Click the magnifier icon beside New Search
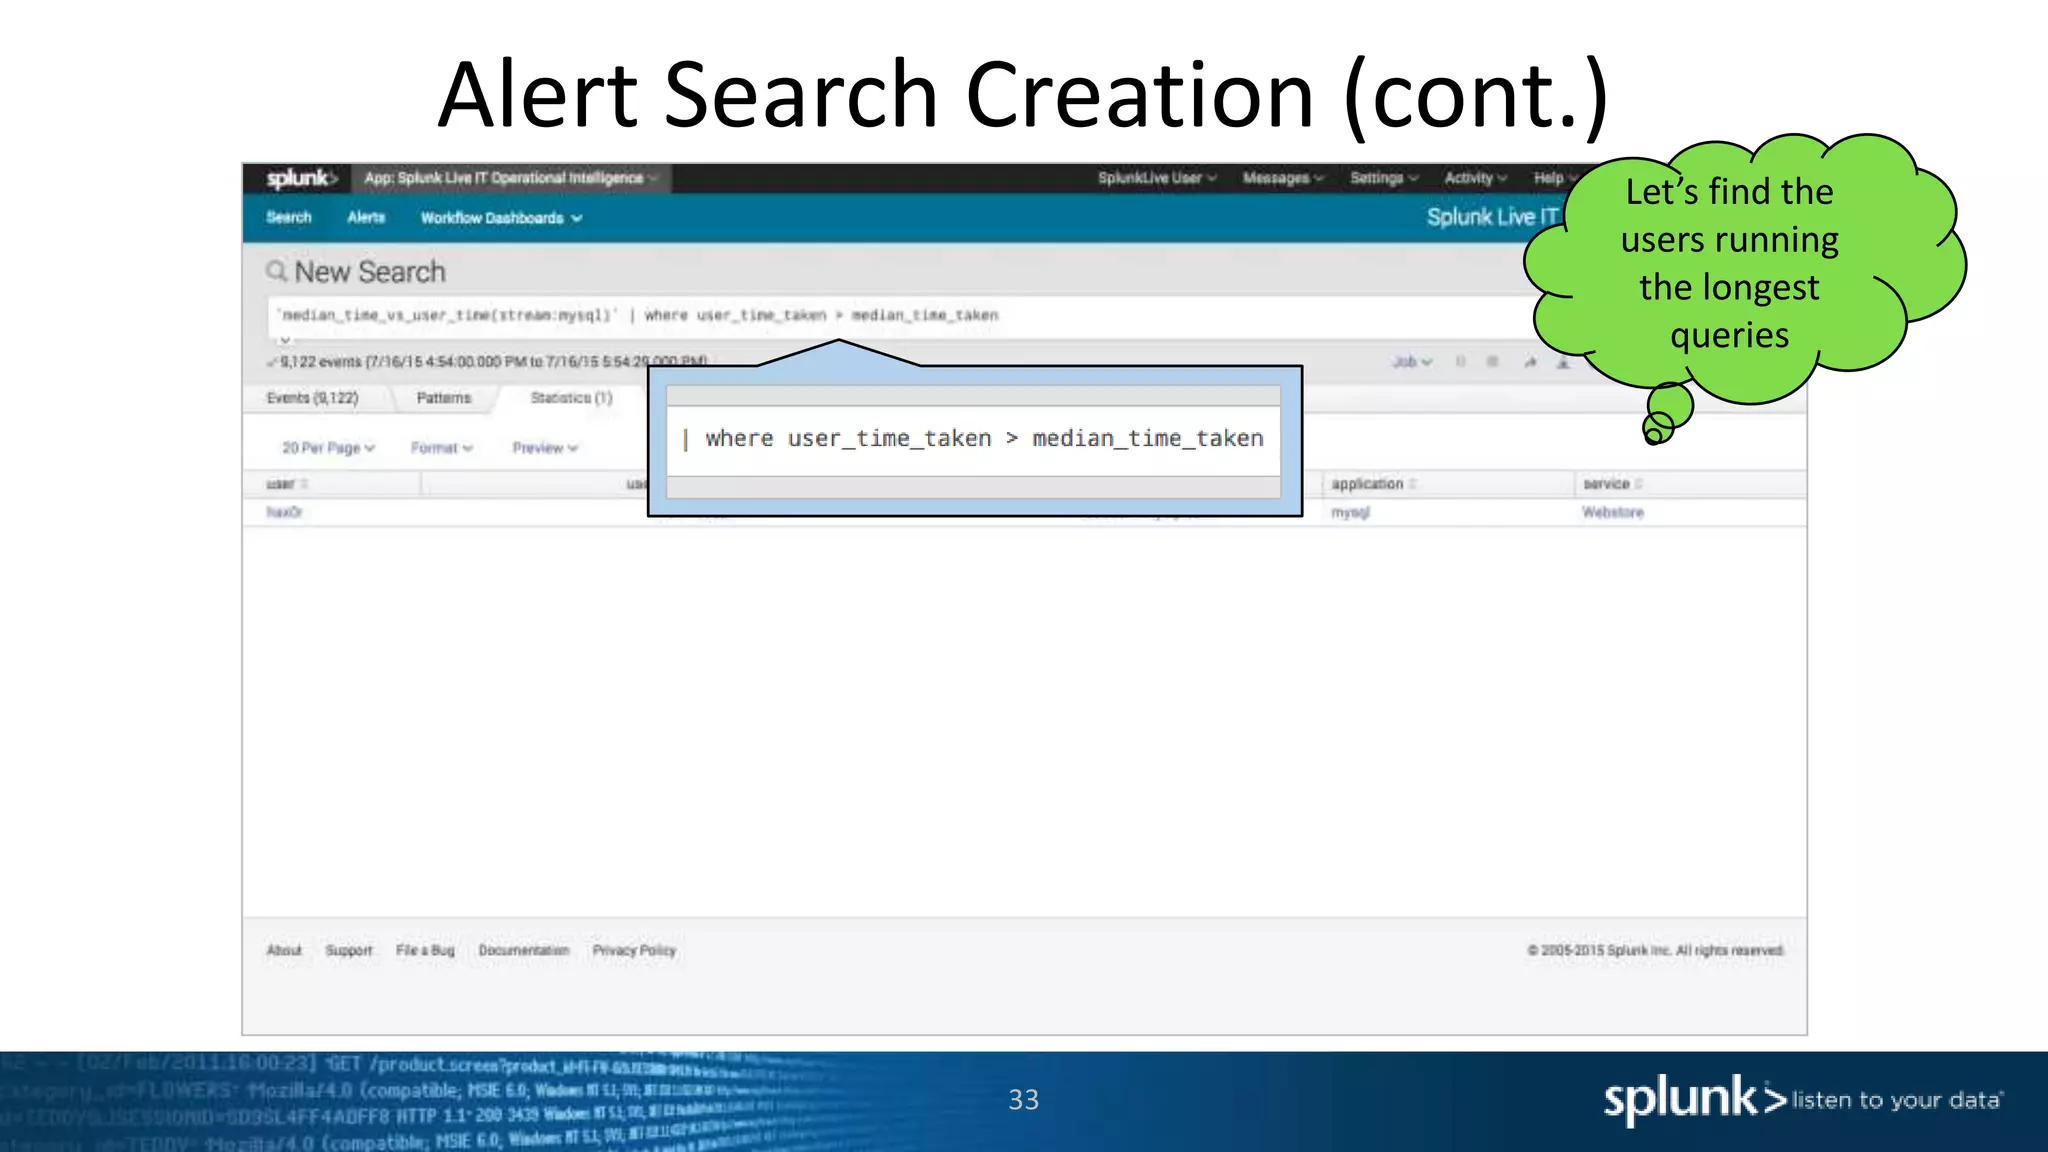This screenshot has width=2048, height=1152. pyautogui.click(x=276, y=271)
